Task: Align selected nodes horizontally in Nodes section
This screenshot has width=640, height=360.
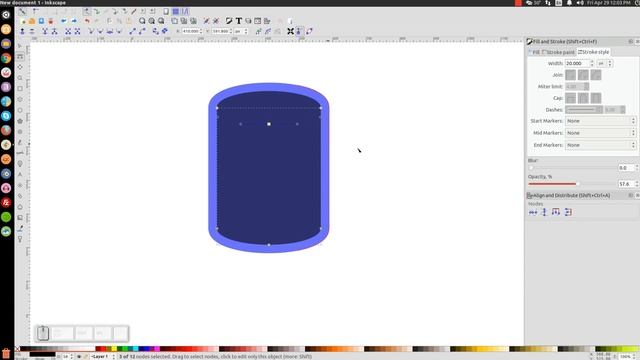Action: (533, 212)
